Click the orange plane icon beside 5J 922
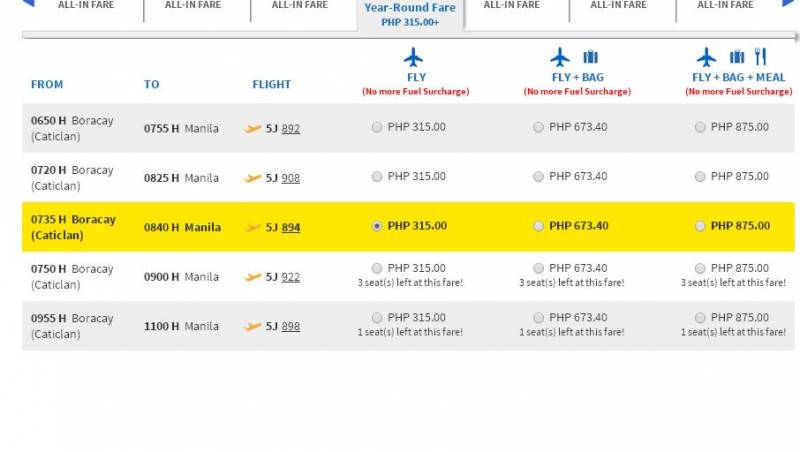Screen dimensions: 800x452 (253, 277)
